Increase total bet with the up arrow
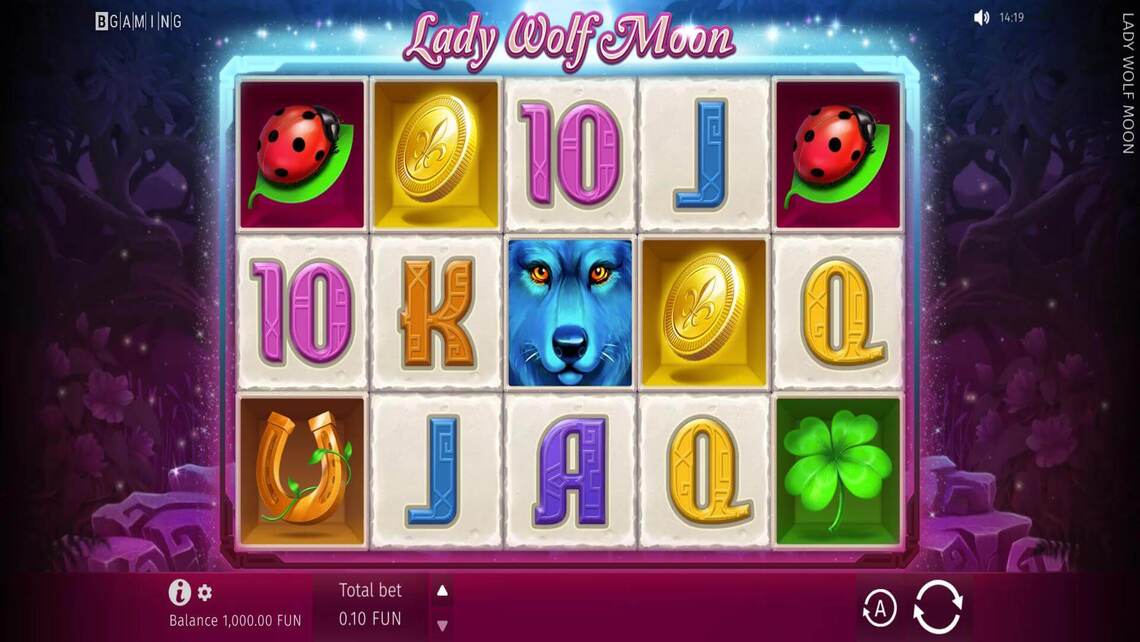Image resolution: width=1140 pixels, height=642 pixels. click(x=442, y=591)
